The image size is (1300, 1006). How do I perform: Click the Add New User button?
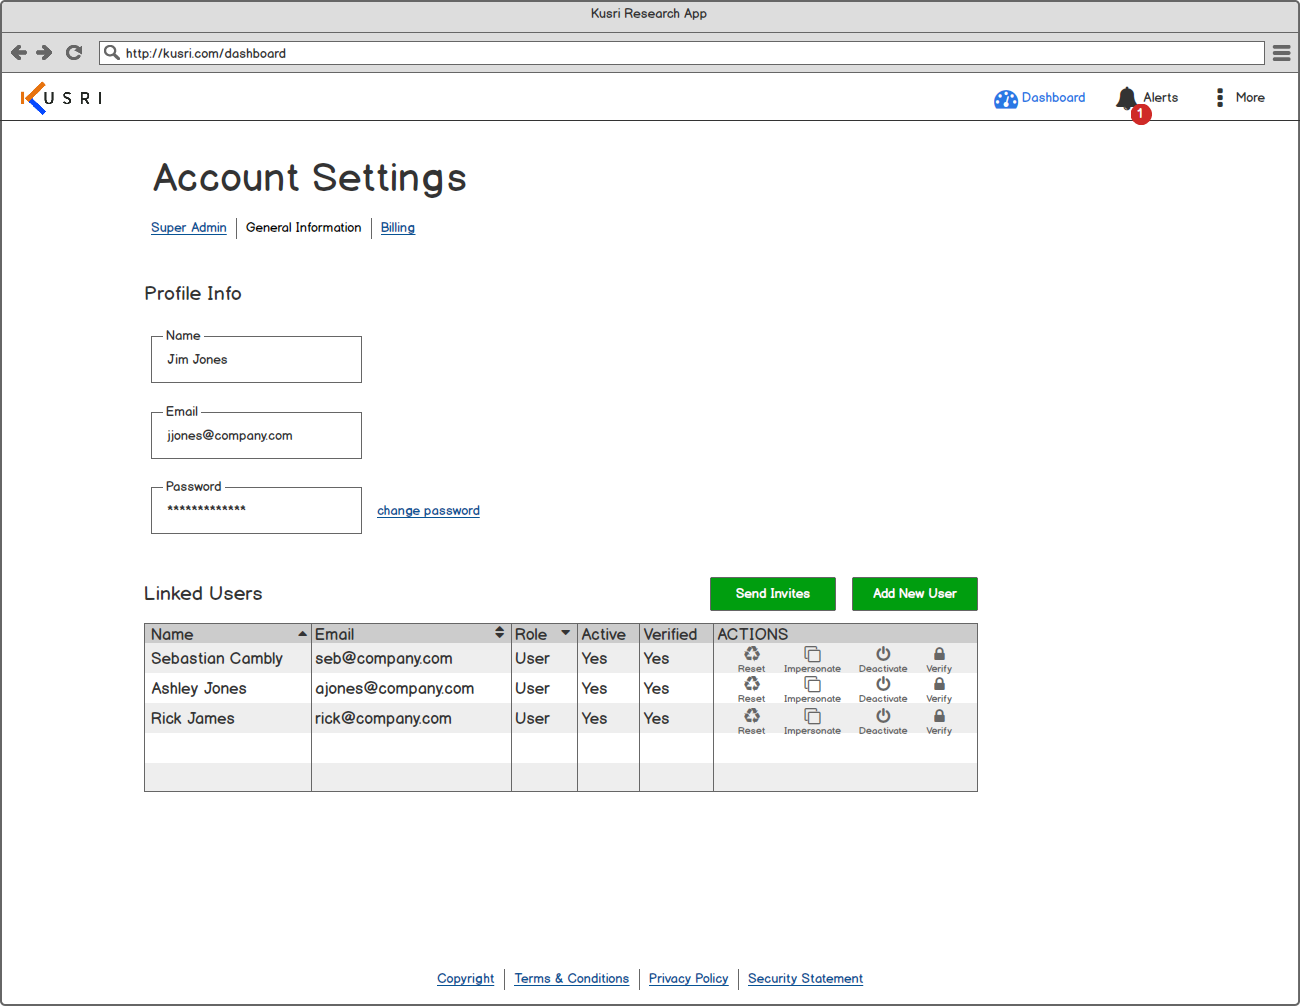(915, 594)
